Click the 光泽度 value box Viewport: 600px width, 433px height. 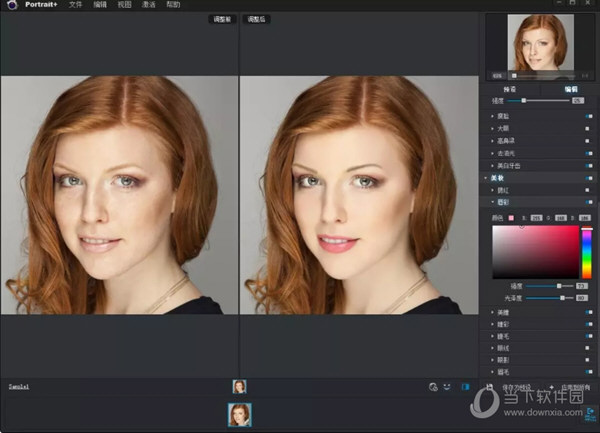(582, 298)
